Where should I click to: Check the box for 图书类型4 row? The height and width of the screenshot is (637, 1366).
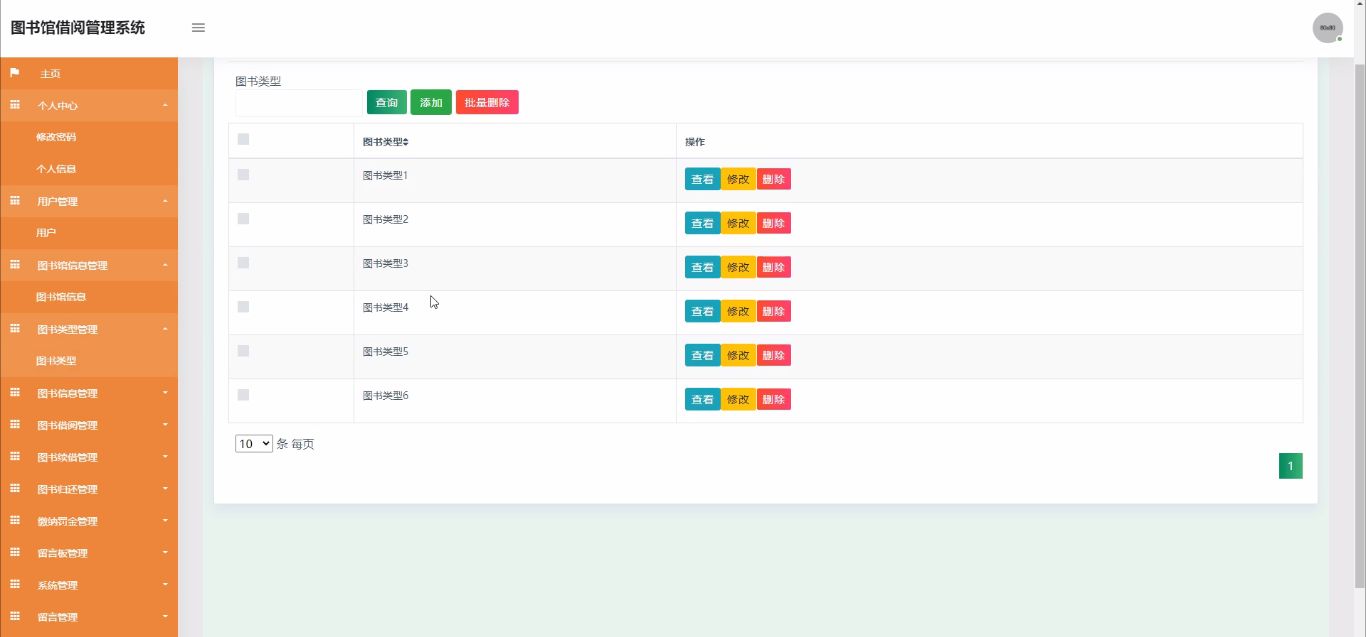(x=243, y=306)
